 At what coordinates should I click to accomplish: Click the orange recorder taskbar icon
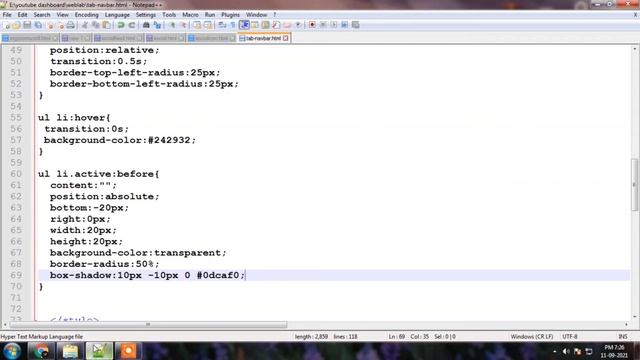(128, 351)
